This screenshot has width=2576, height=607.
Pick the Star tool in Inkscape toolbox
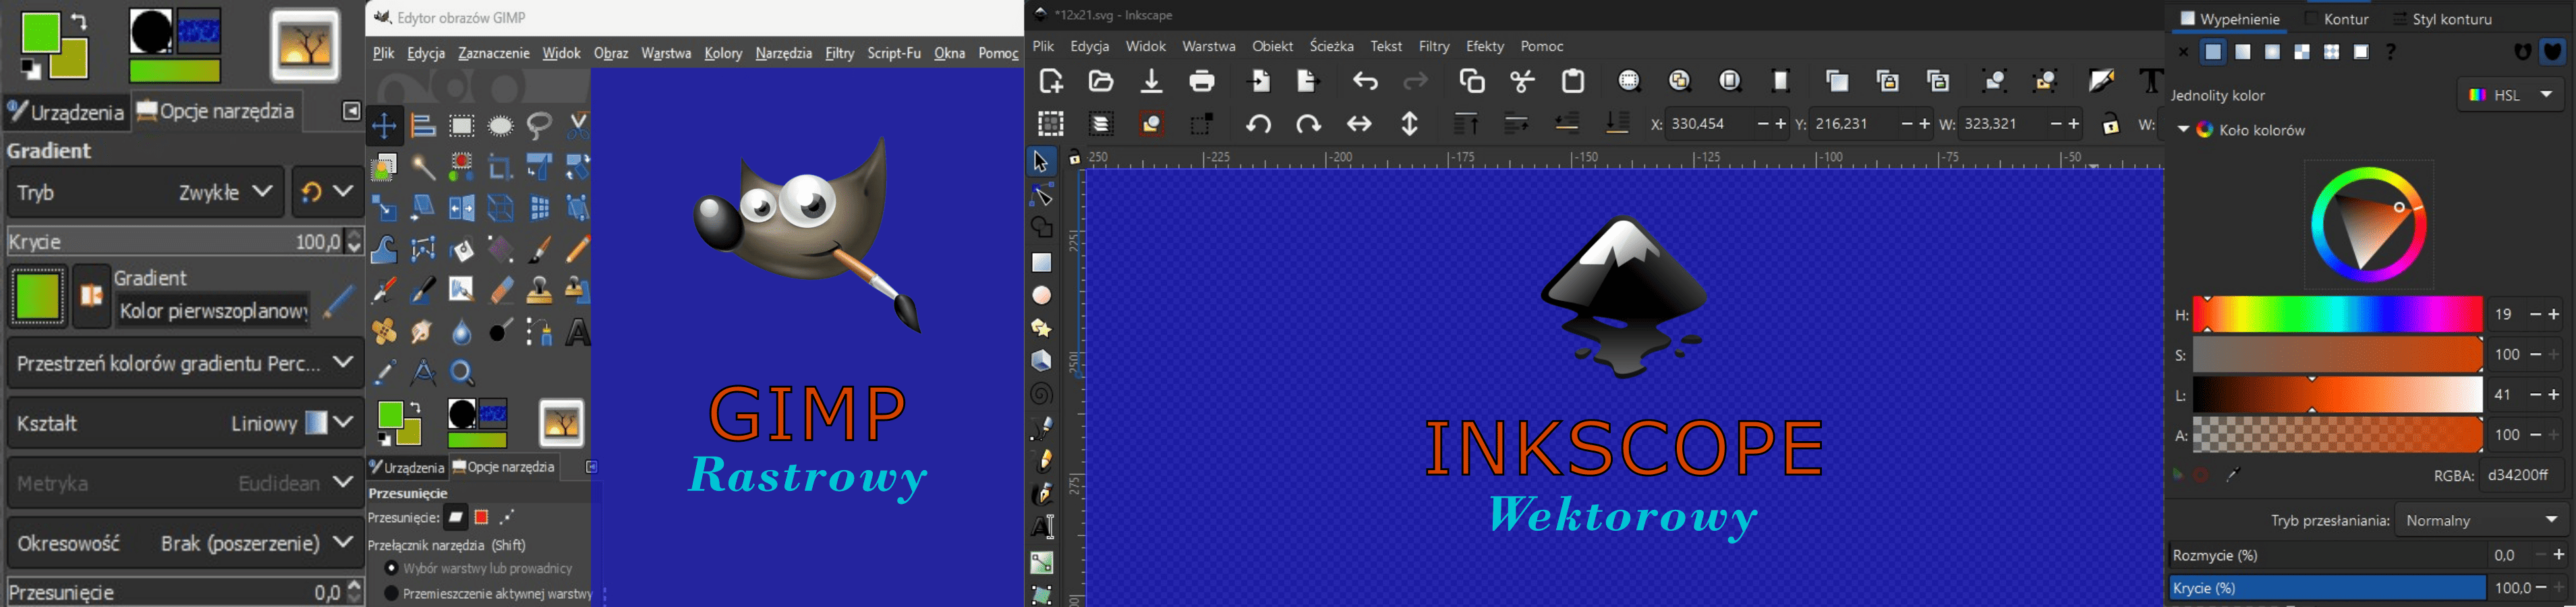1042,328
